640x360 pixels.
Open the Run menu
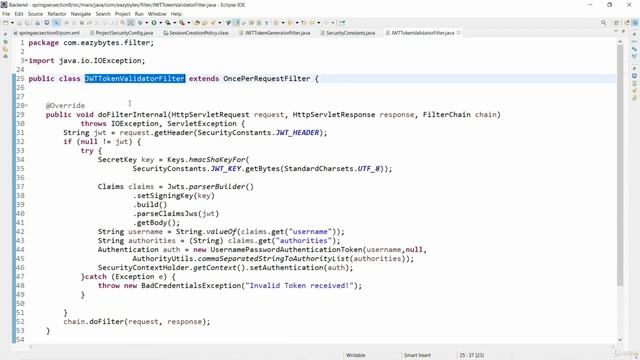[x=139, y=14]
